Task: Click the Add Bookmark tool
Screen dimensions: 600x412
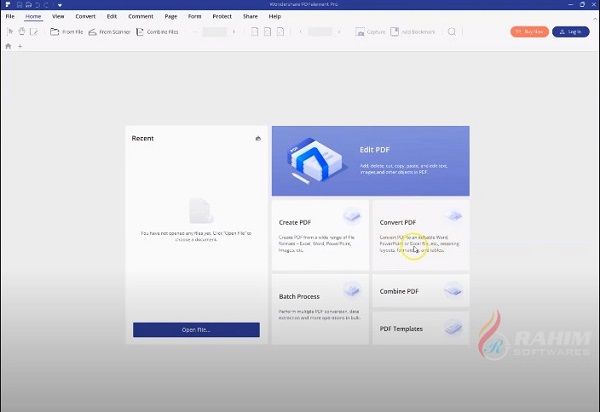Action: 412,32
